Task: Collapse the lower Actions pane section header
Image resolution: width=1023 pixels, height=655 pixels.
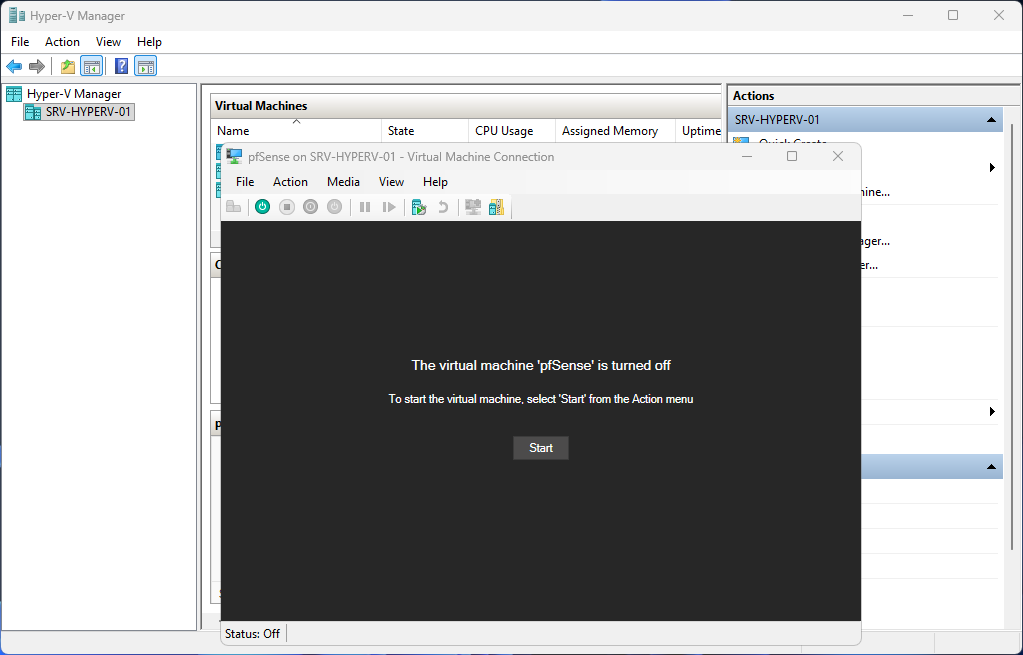Action: click(x=991, y=467)
